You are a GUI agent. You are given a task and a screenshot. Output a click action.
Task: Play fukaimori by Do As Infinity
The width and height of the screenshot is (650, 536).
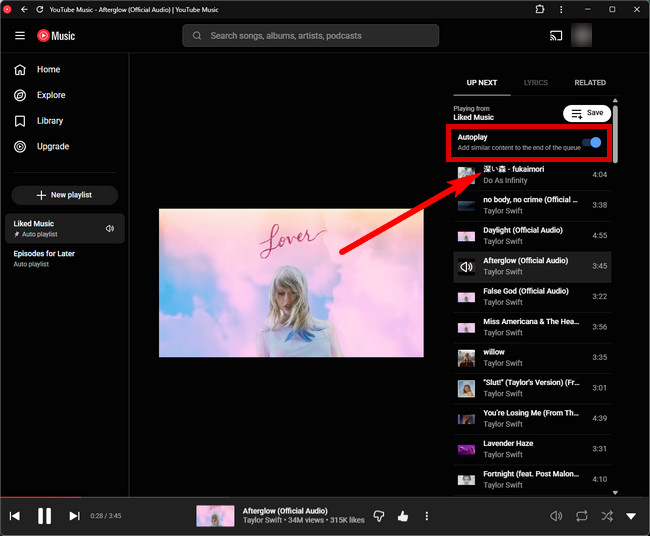pyautogui.click(x=532, y=175)
